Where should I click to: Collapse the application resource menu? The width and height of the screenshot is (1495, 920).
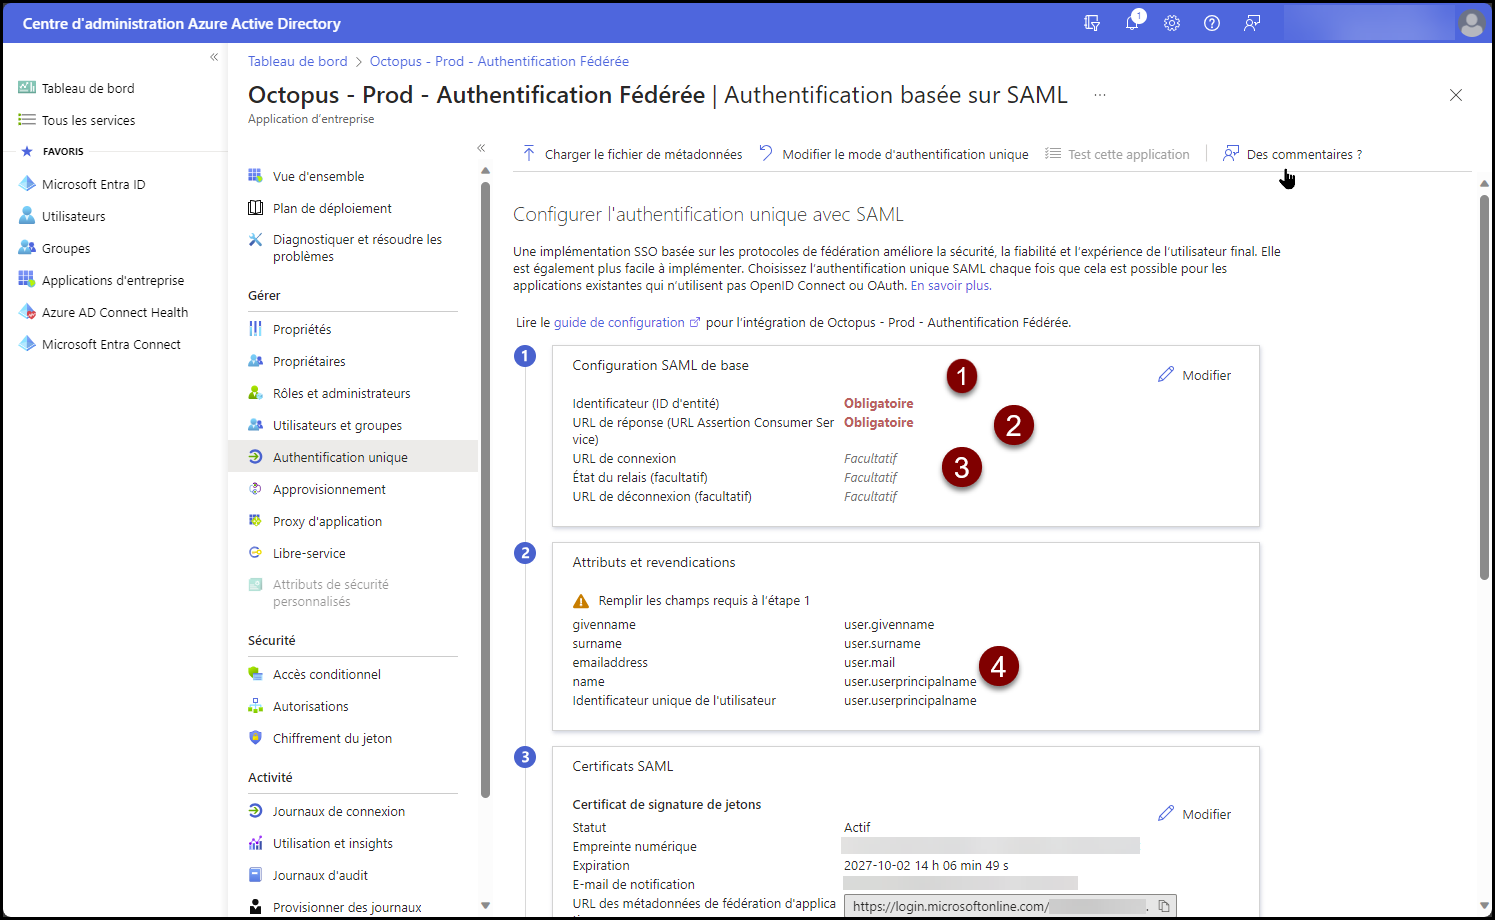point(481,148)
